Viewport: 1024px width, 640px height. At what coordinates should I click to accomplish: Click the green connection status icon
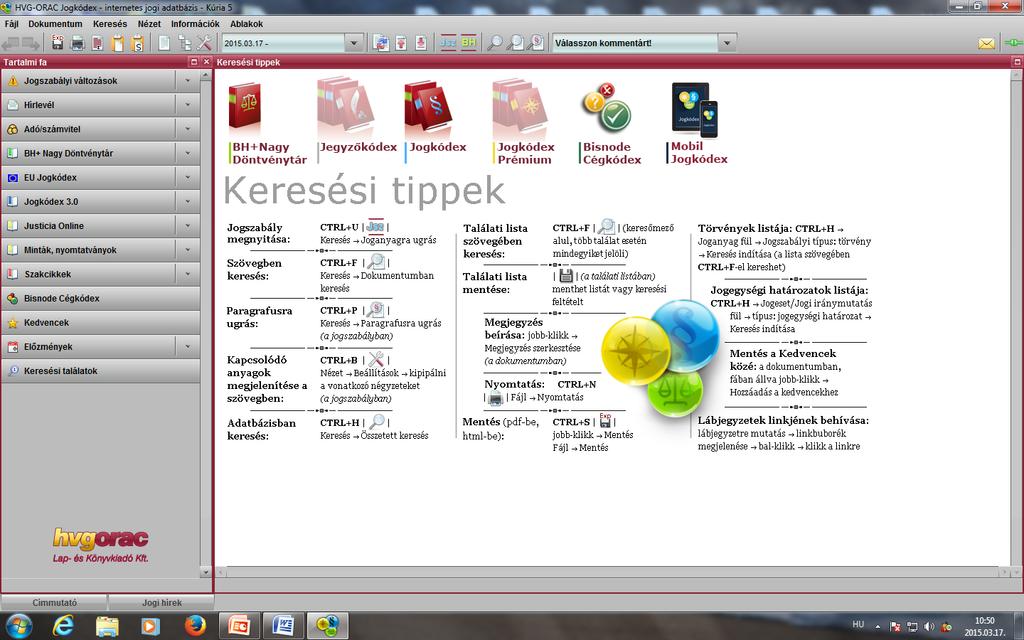pos(1013,42)
